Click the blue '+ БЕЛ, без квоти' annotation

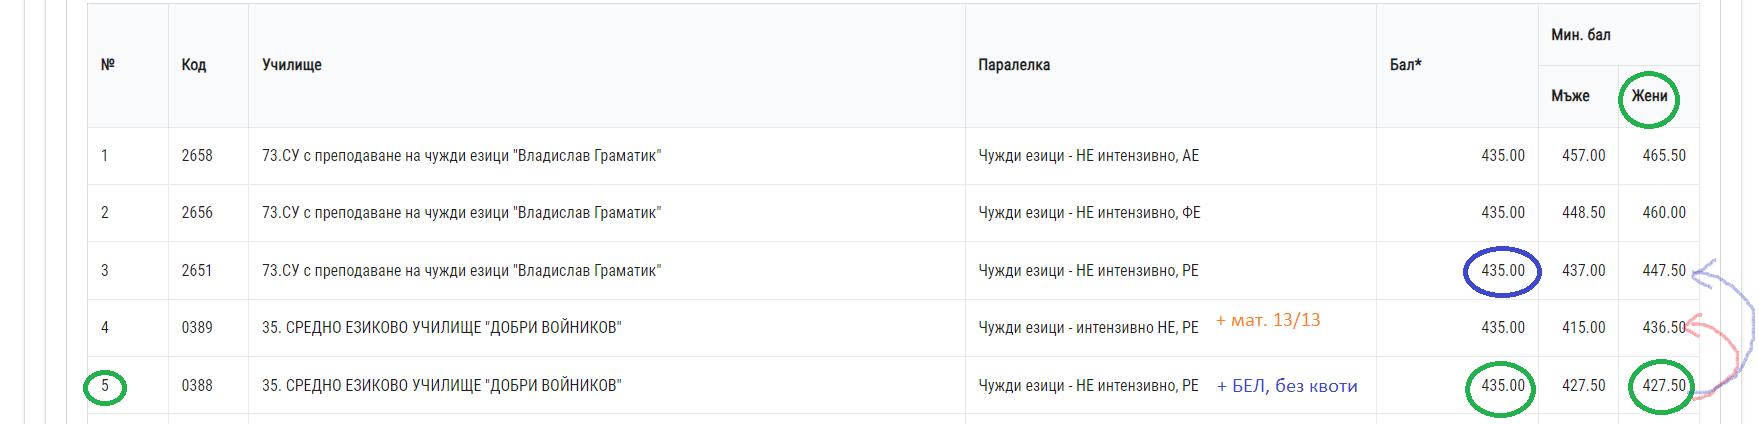1287,386
